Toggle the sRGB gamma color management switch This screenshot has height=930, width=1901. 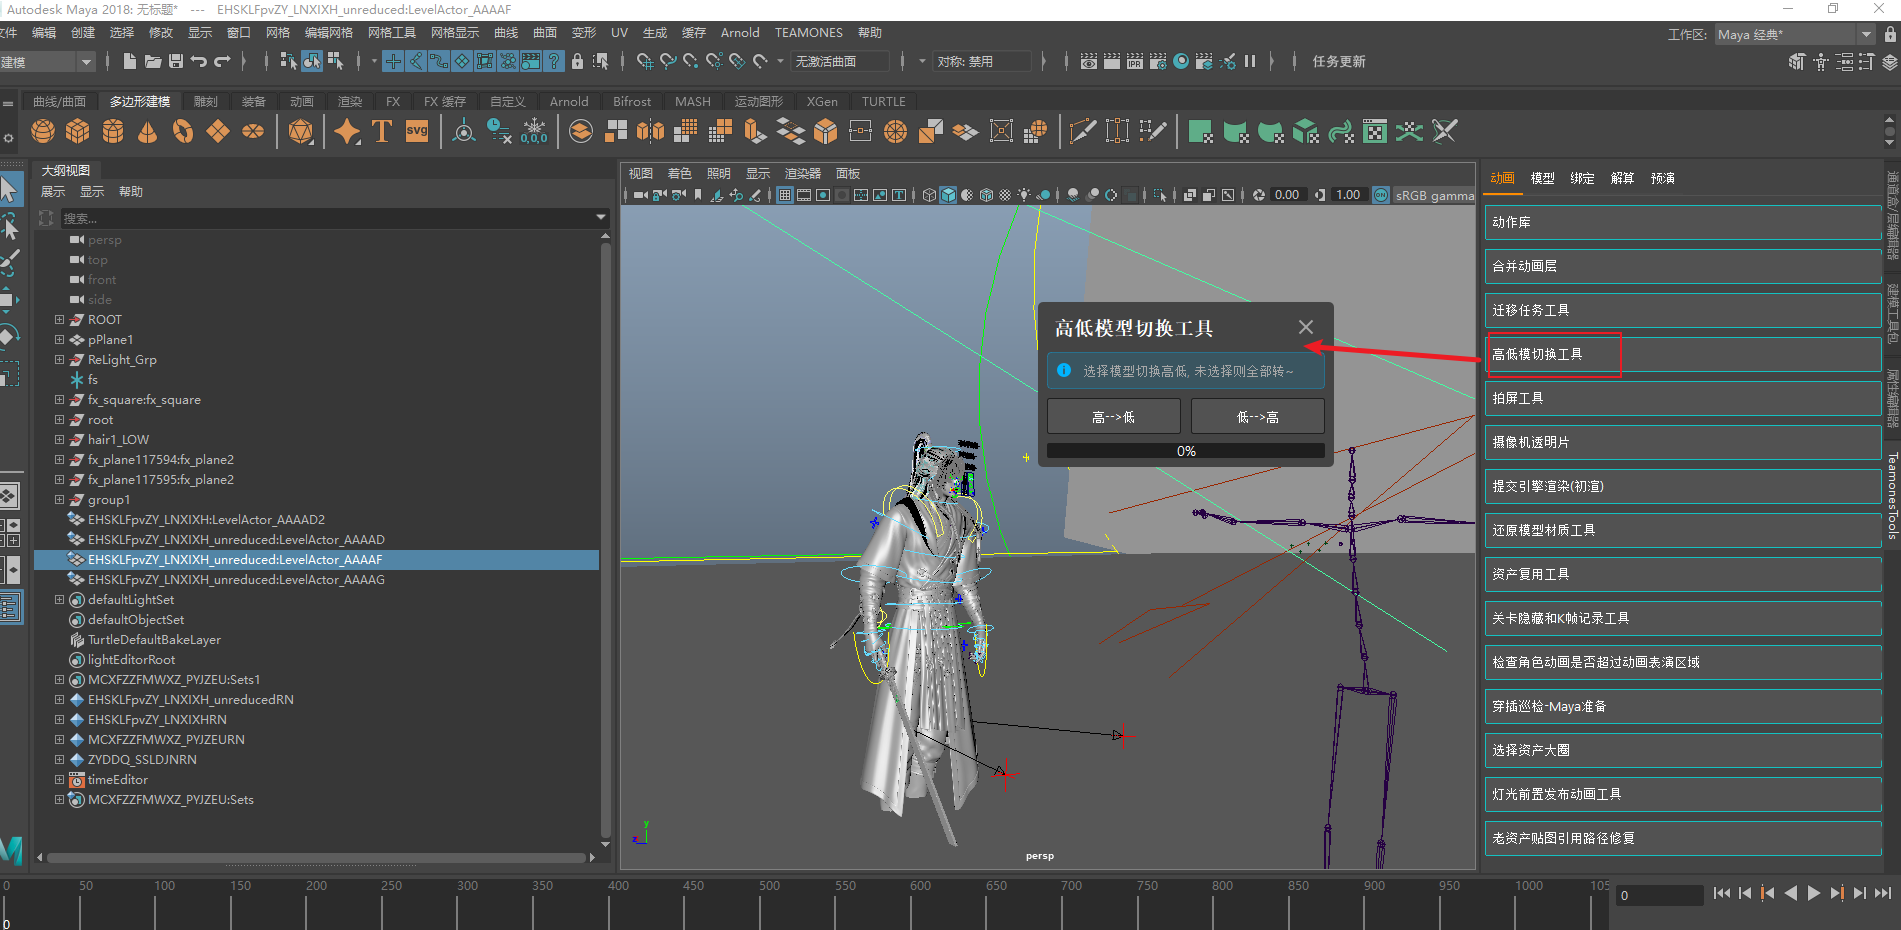[x=1381, y=195]
